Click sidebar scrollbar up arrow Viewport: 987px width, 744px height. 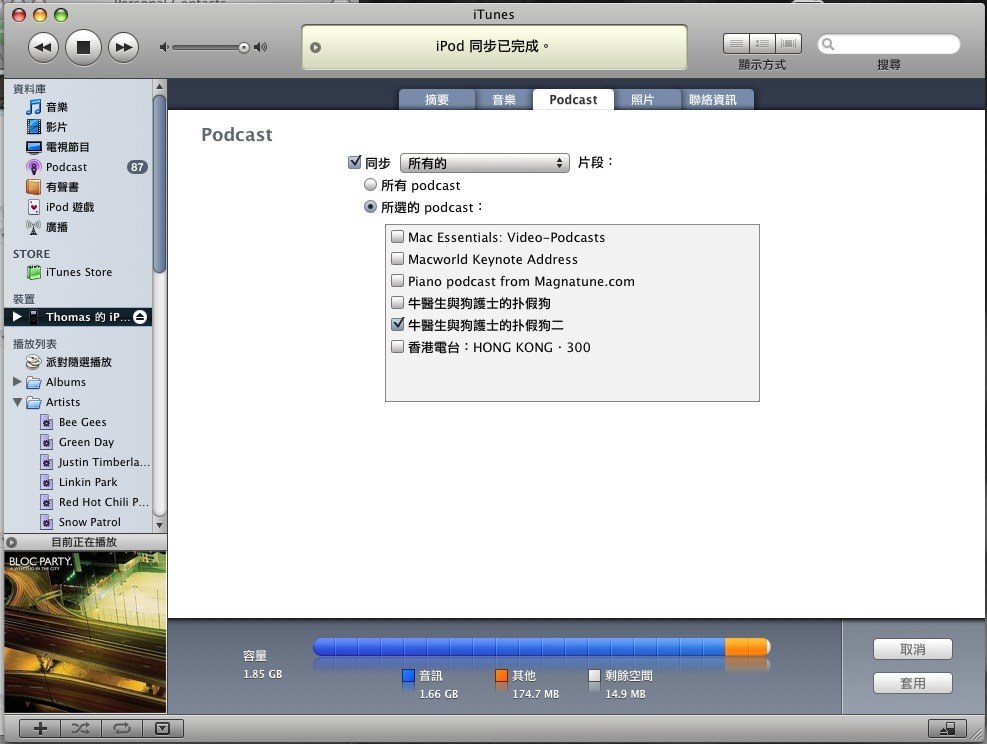point(159,86)
